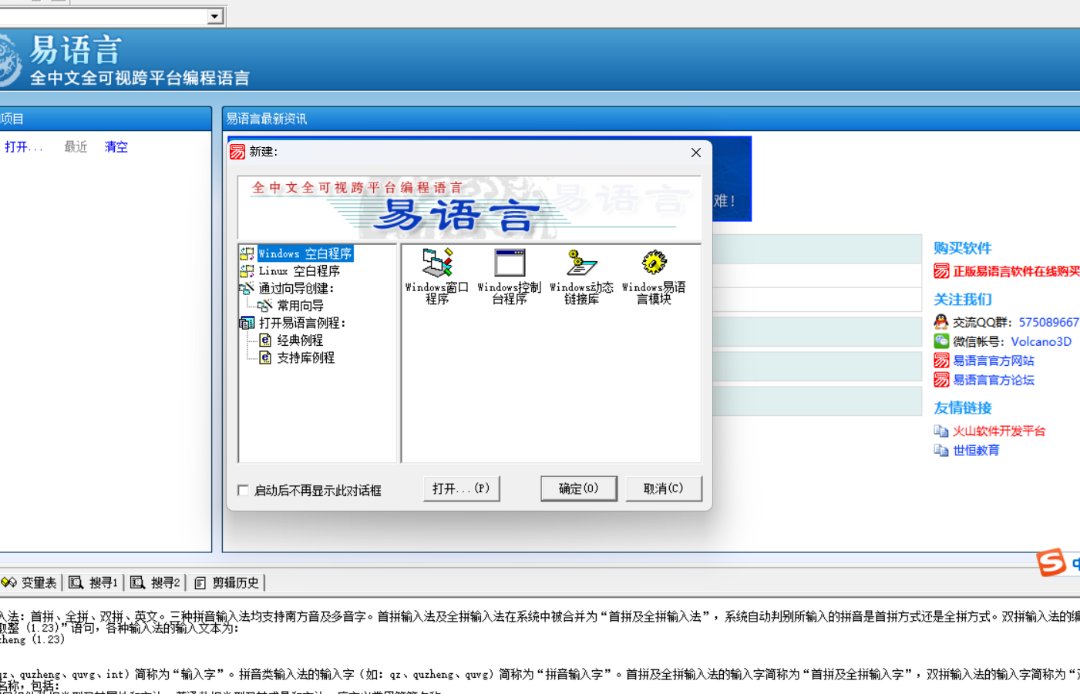Click the WeChat account icon
1080x694 pixels.
[941, 341]
